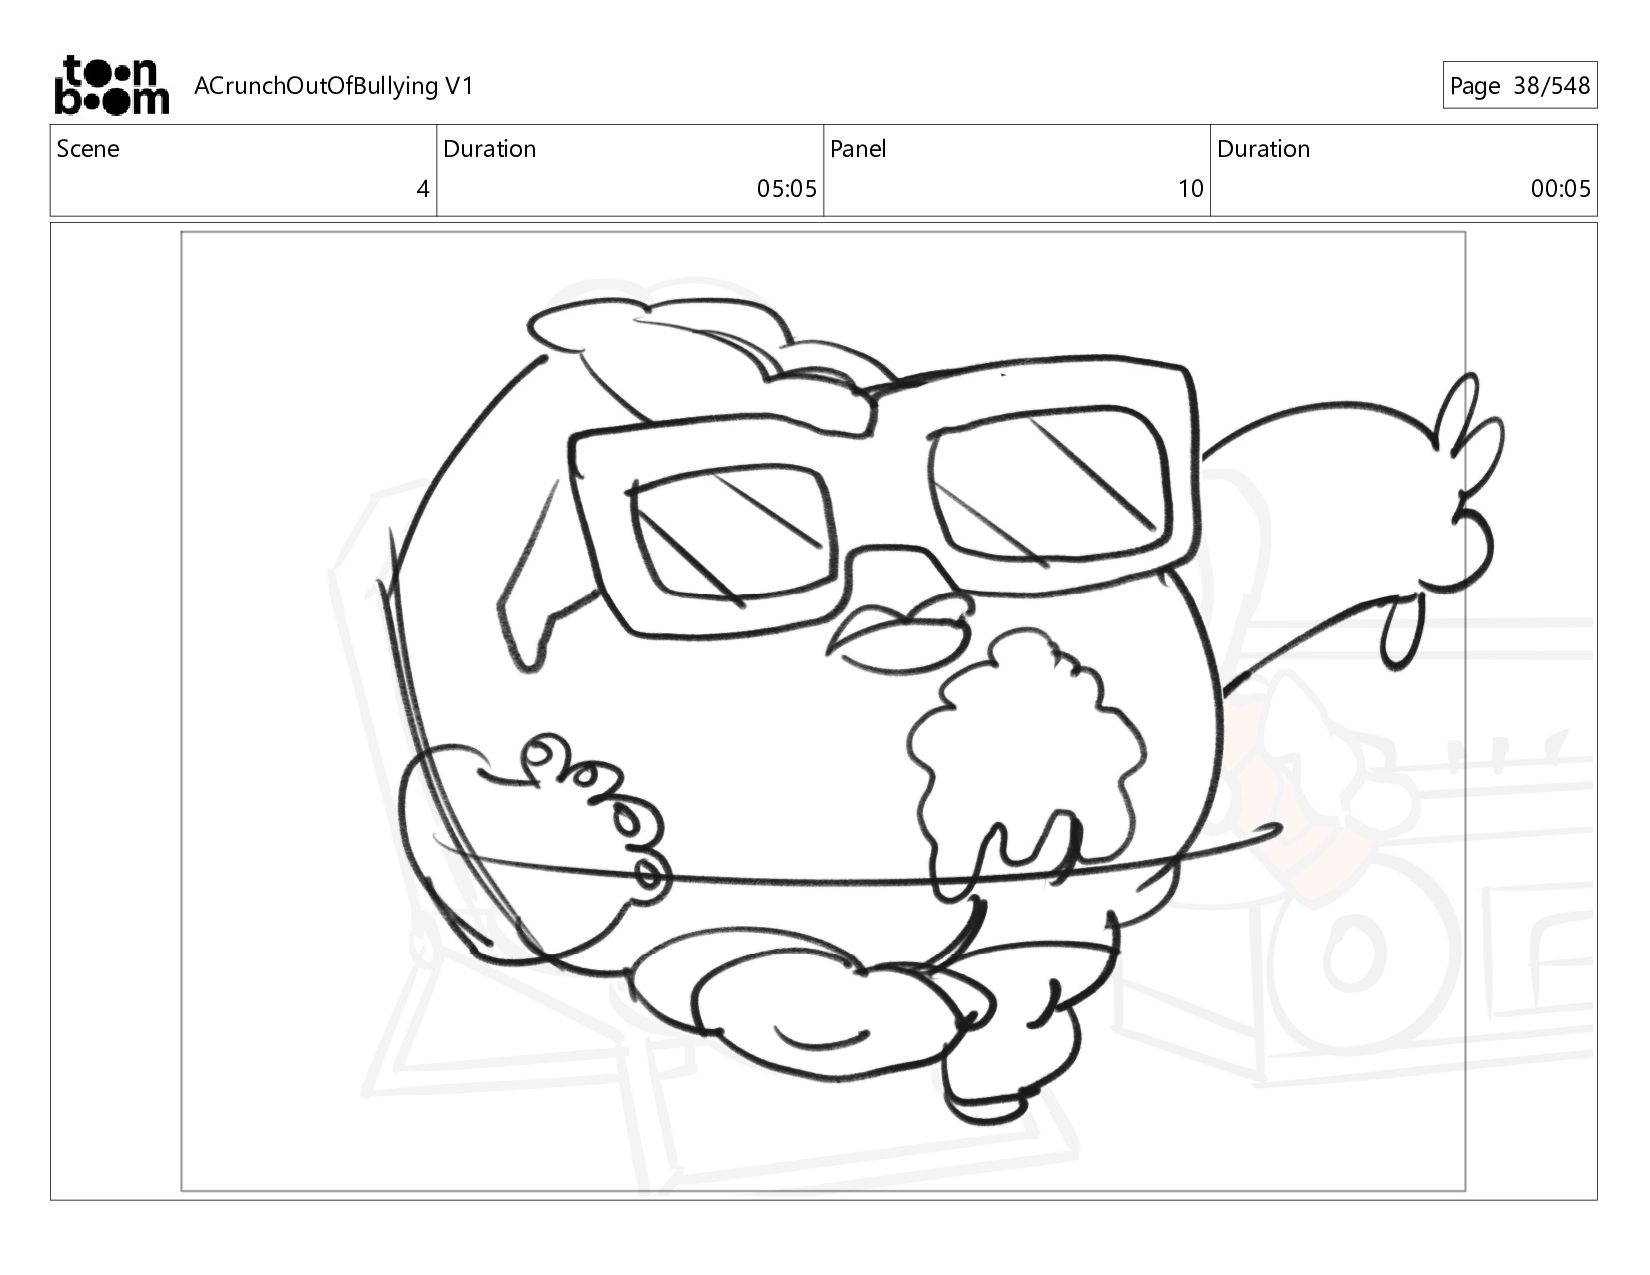Click the storyboard panel sketch of the owl
Image resolution: width=1650 pixels, height=1275 pixels.
(823, 711)
